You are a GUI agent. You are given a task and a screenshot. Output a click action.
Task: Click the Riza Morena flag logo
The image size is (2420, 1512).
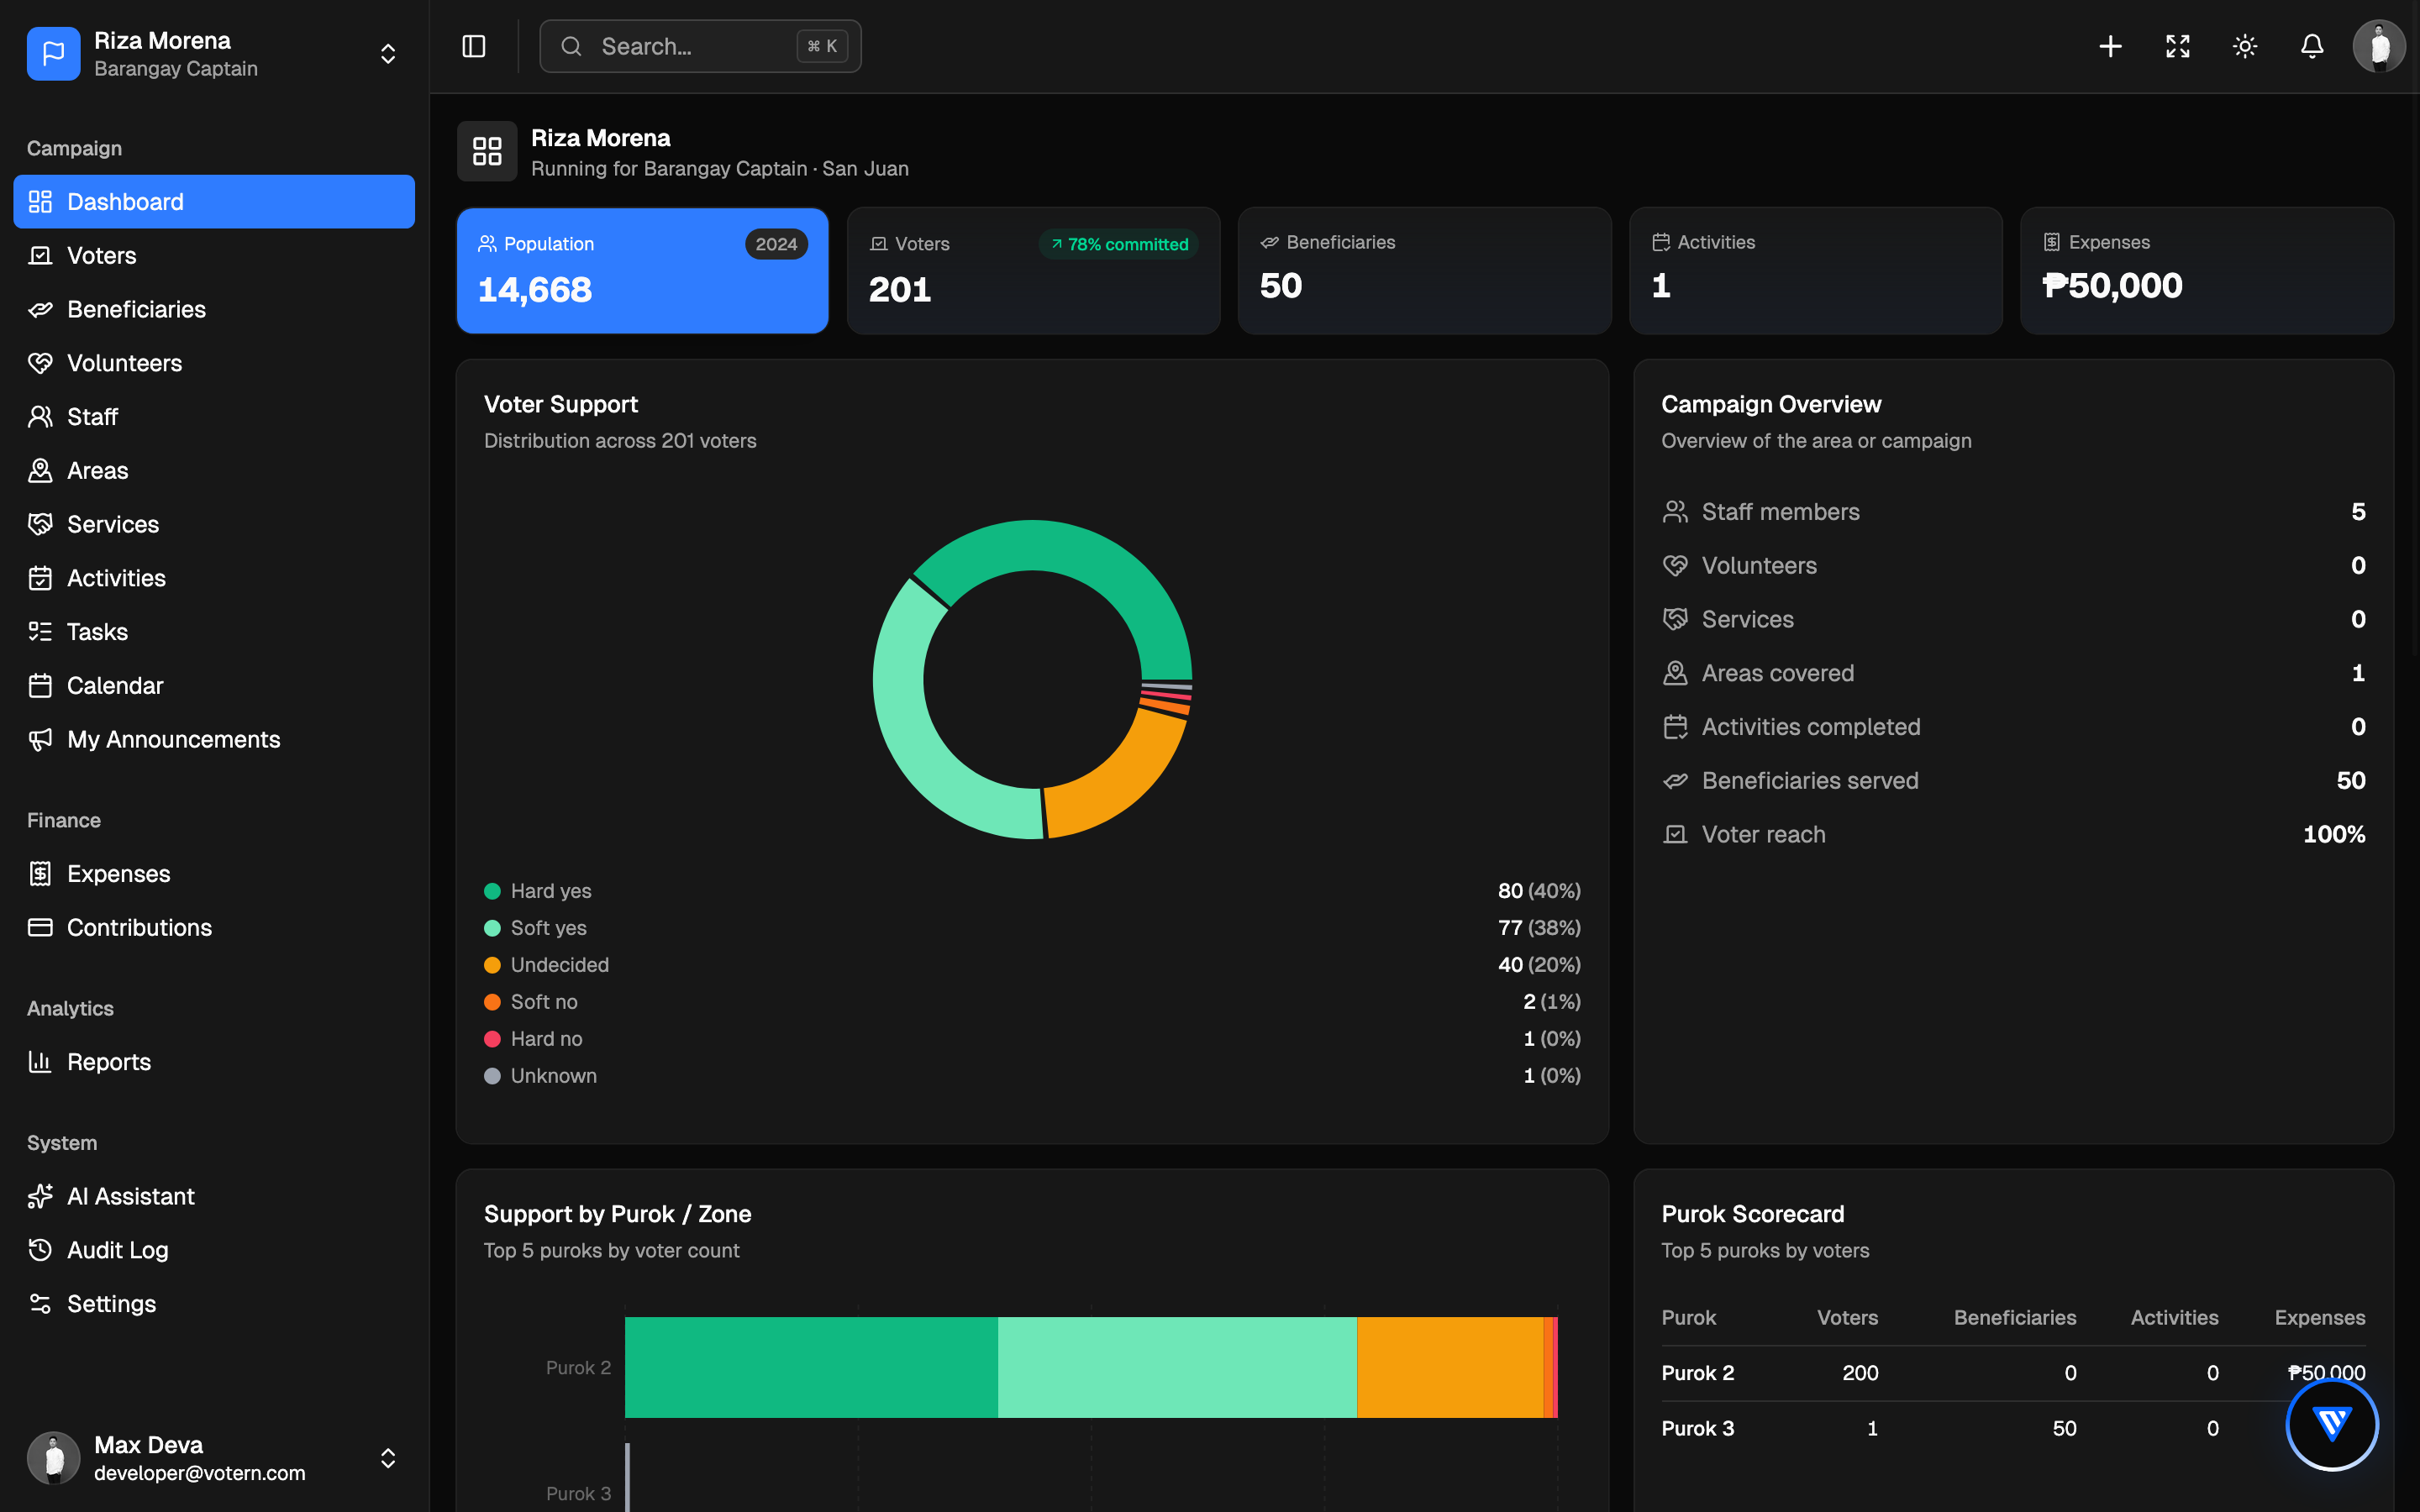click(53, 53)
